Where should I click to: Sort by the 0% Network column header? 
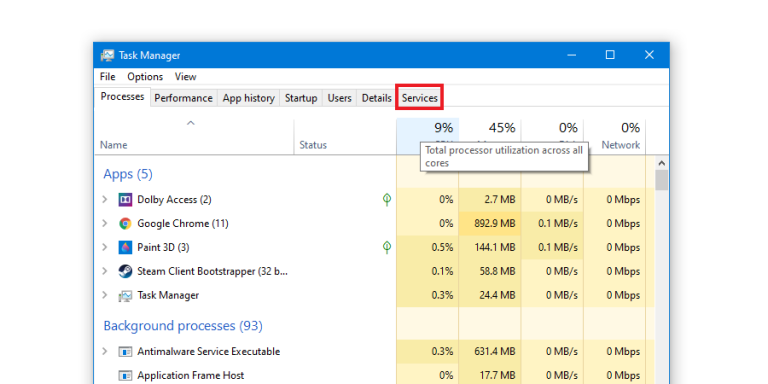click(615, 137)
